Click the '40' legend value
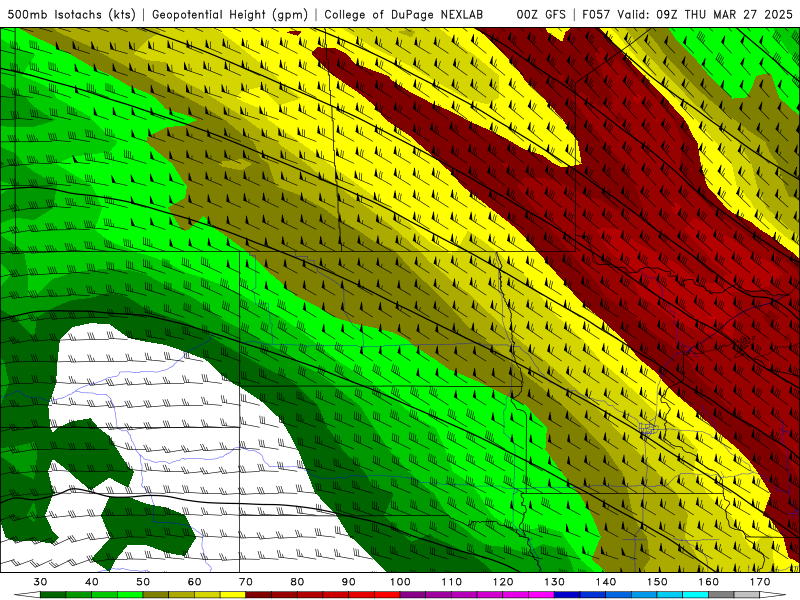The width and height of the screenshot is (800, 600). (x=92, y=582)
